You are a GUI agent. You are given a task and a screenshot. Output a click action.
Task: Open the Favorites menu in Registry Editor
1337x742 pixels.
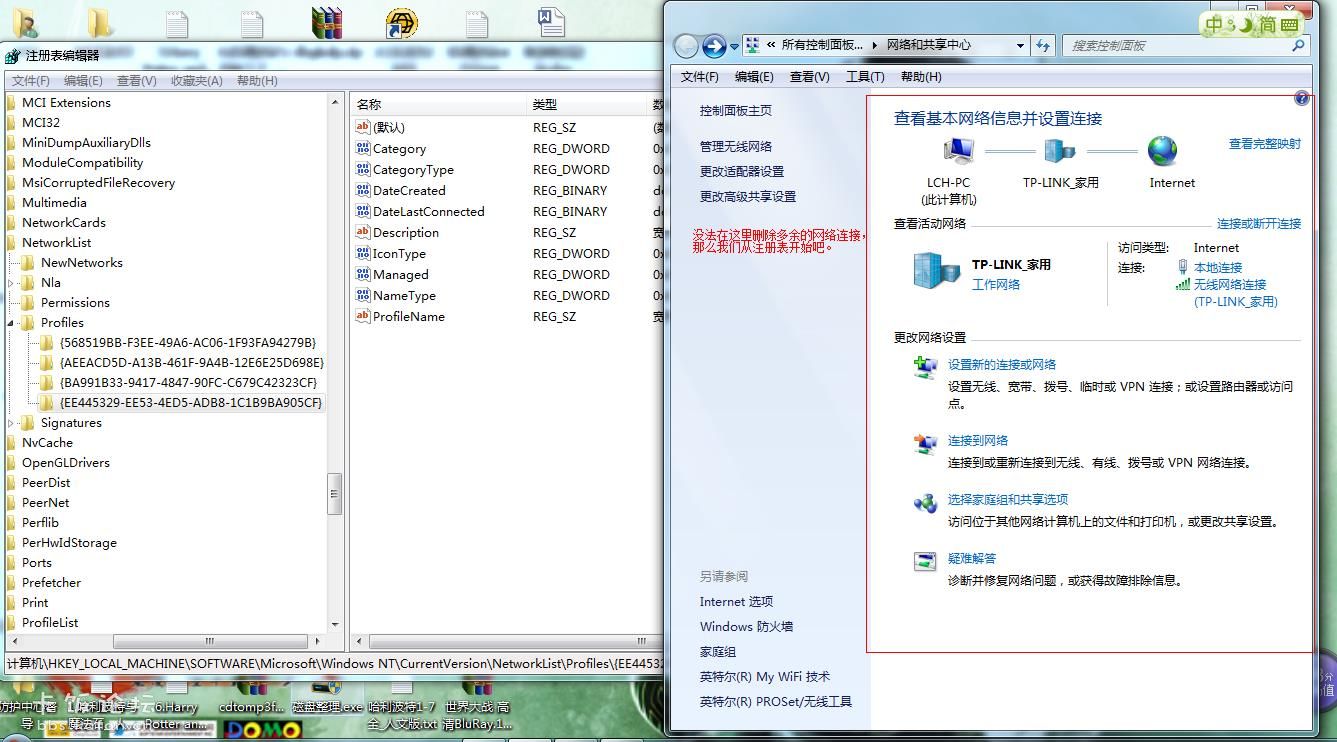(197, 81)
